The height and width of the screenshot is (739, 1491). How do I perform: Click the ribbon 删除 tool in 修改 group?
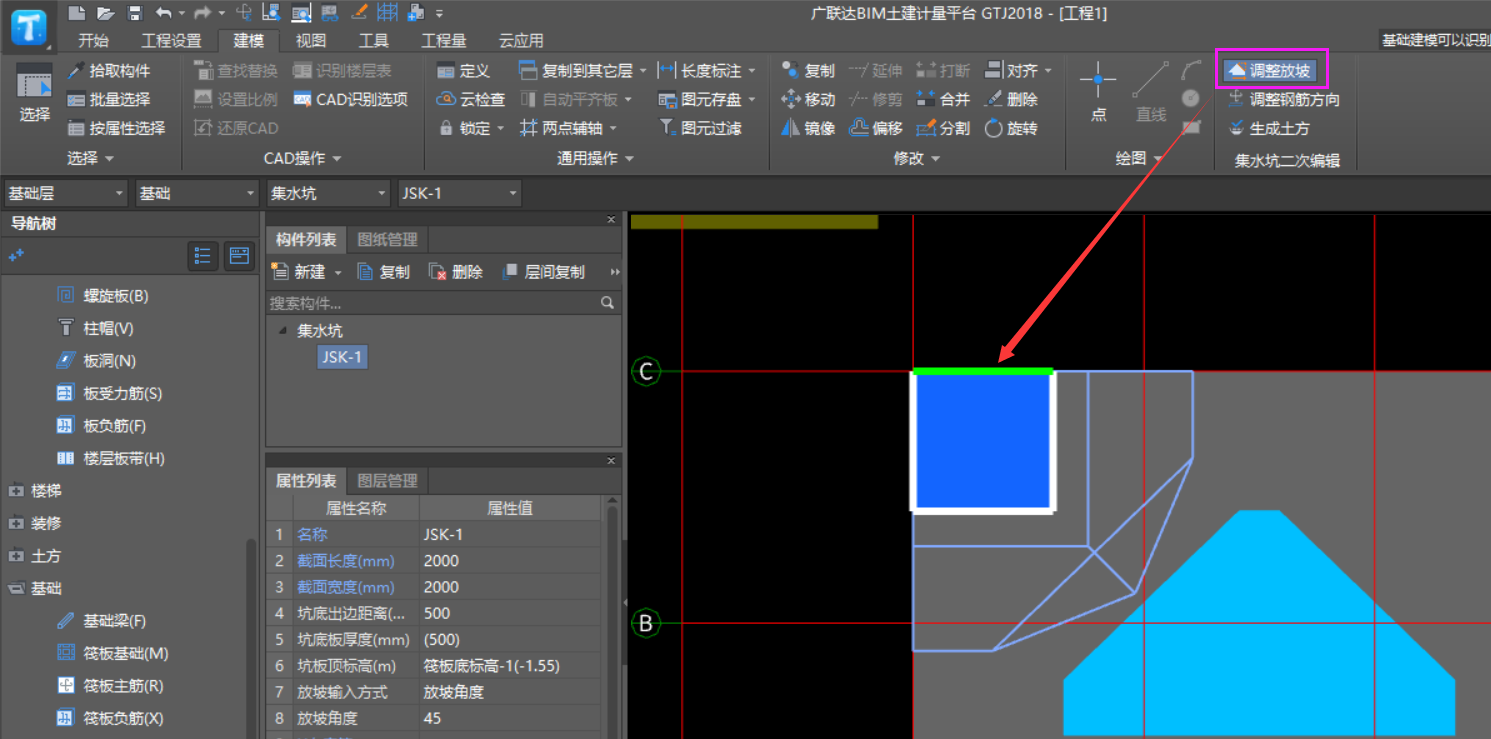click(1011, 100)
